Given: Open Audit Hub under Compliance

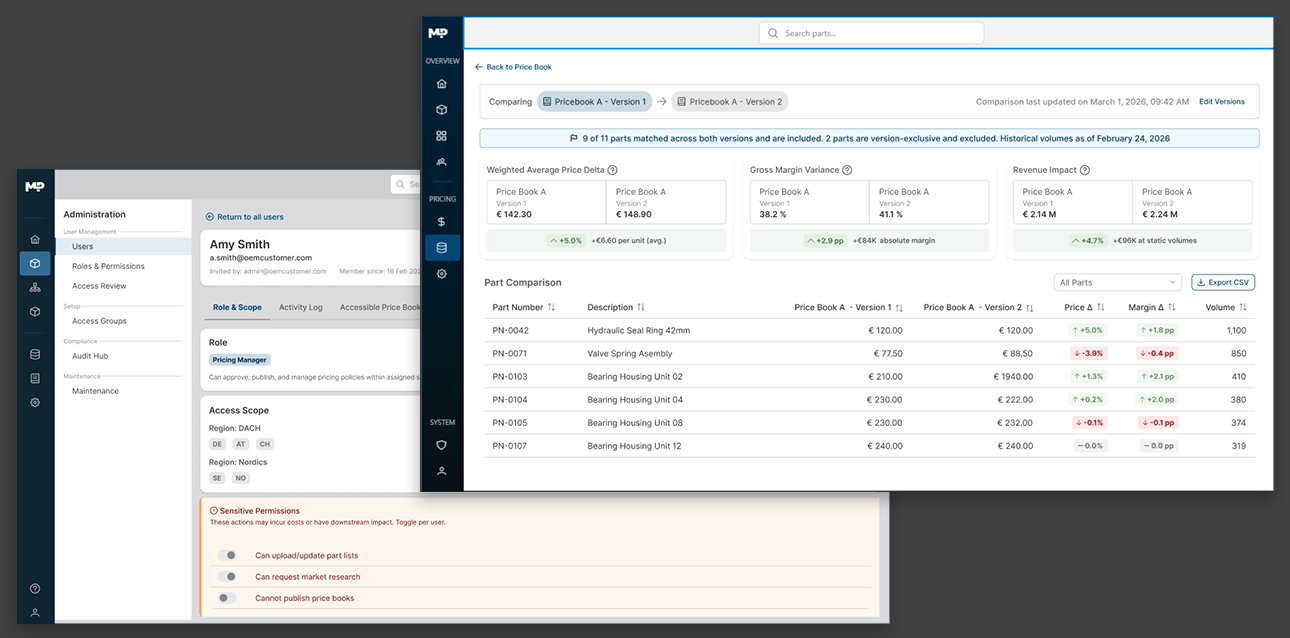Looking at the screenshot, I should click(90, 356).
